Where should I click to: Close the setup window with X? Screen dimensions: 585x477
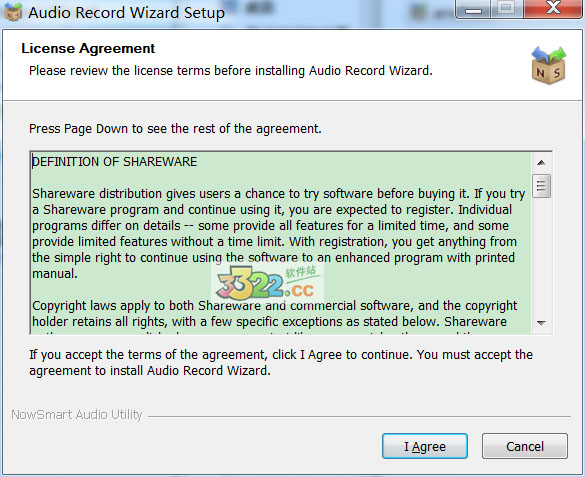click(553, 9)
